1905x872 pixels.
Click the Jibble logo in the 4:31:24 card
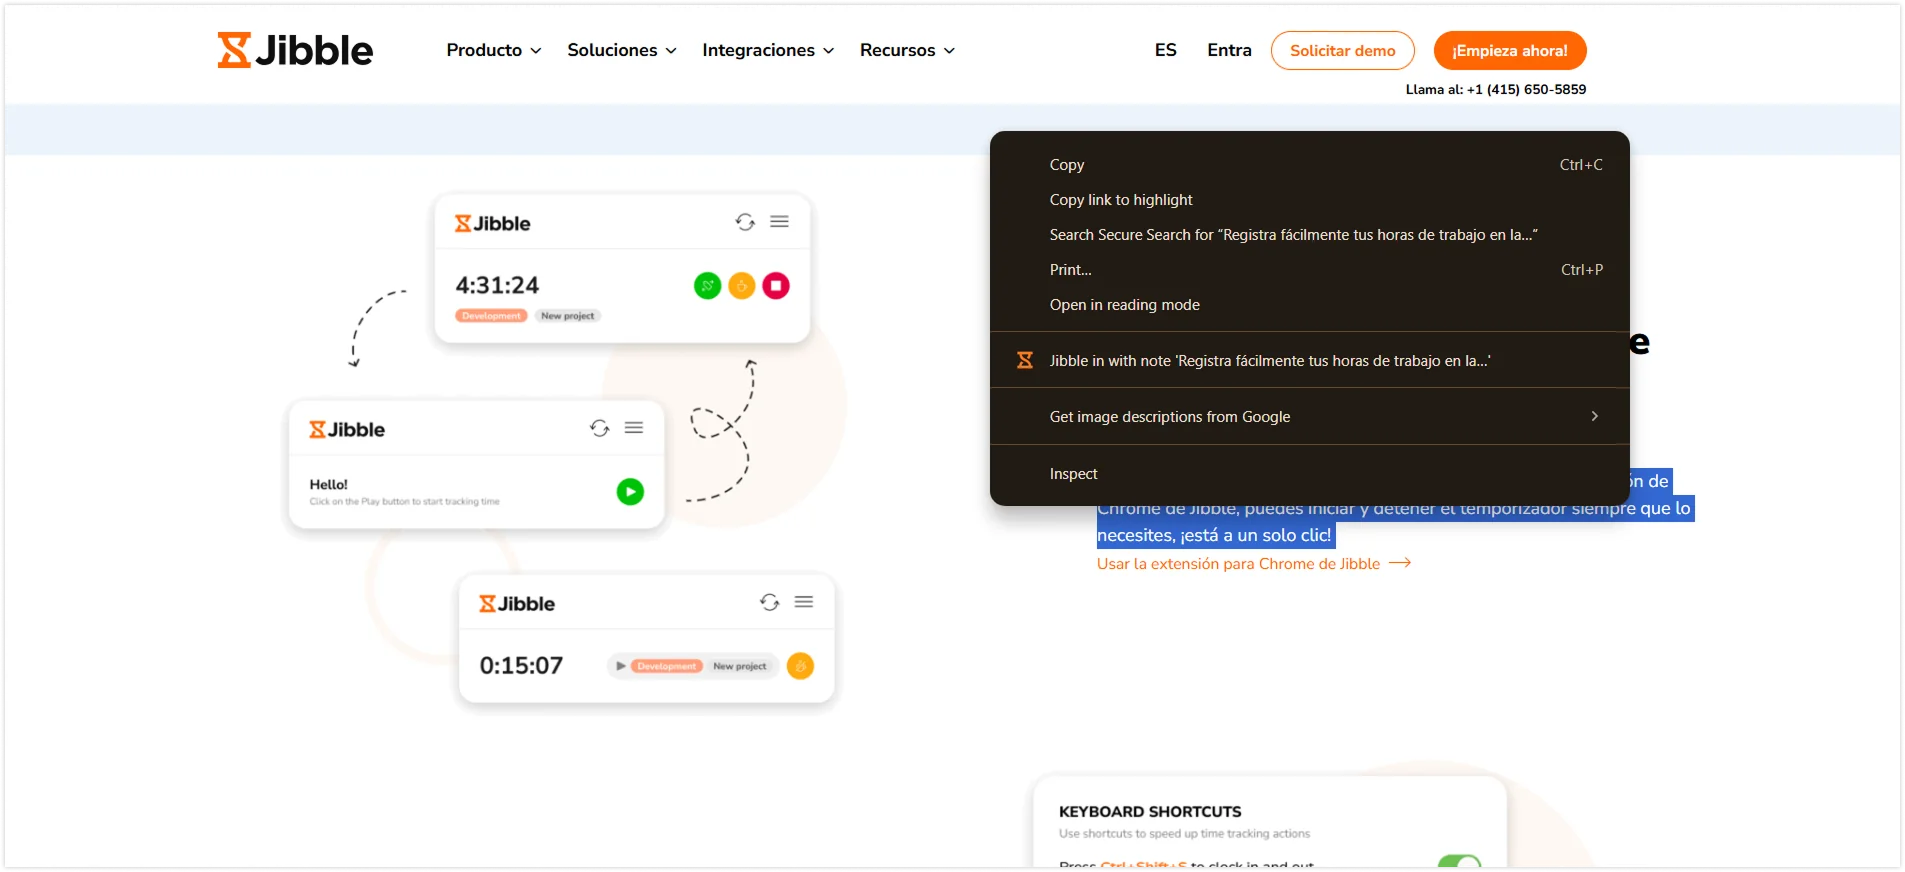(x=493, y=223)
